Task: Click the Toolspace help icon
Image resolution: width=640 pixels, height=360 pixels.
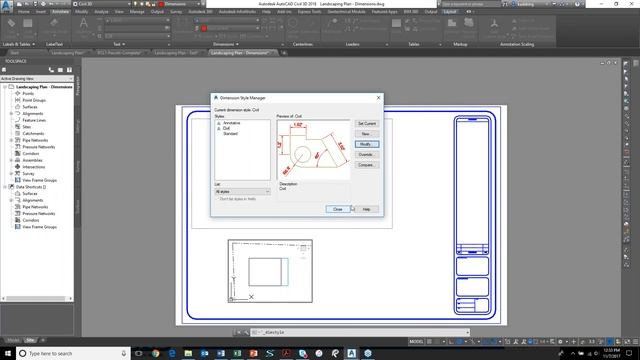Action: tap(69, 70)
